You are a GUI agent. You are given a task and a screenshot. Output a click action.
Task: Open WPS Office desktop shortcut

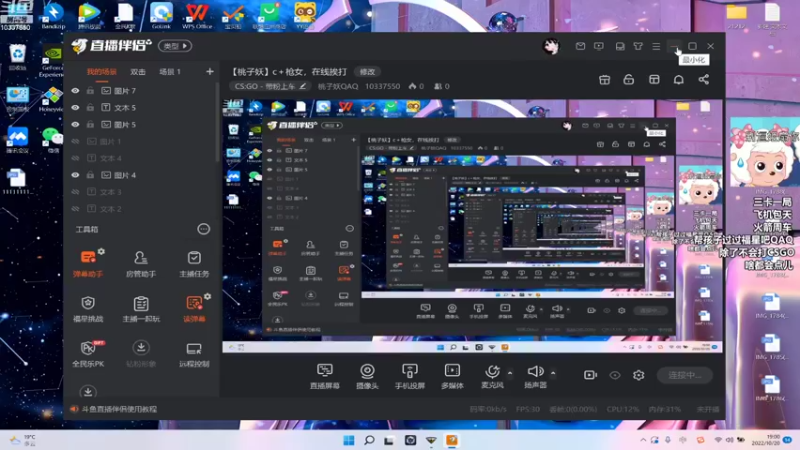point(197,16)
